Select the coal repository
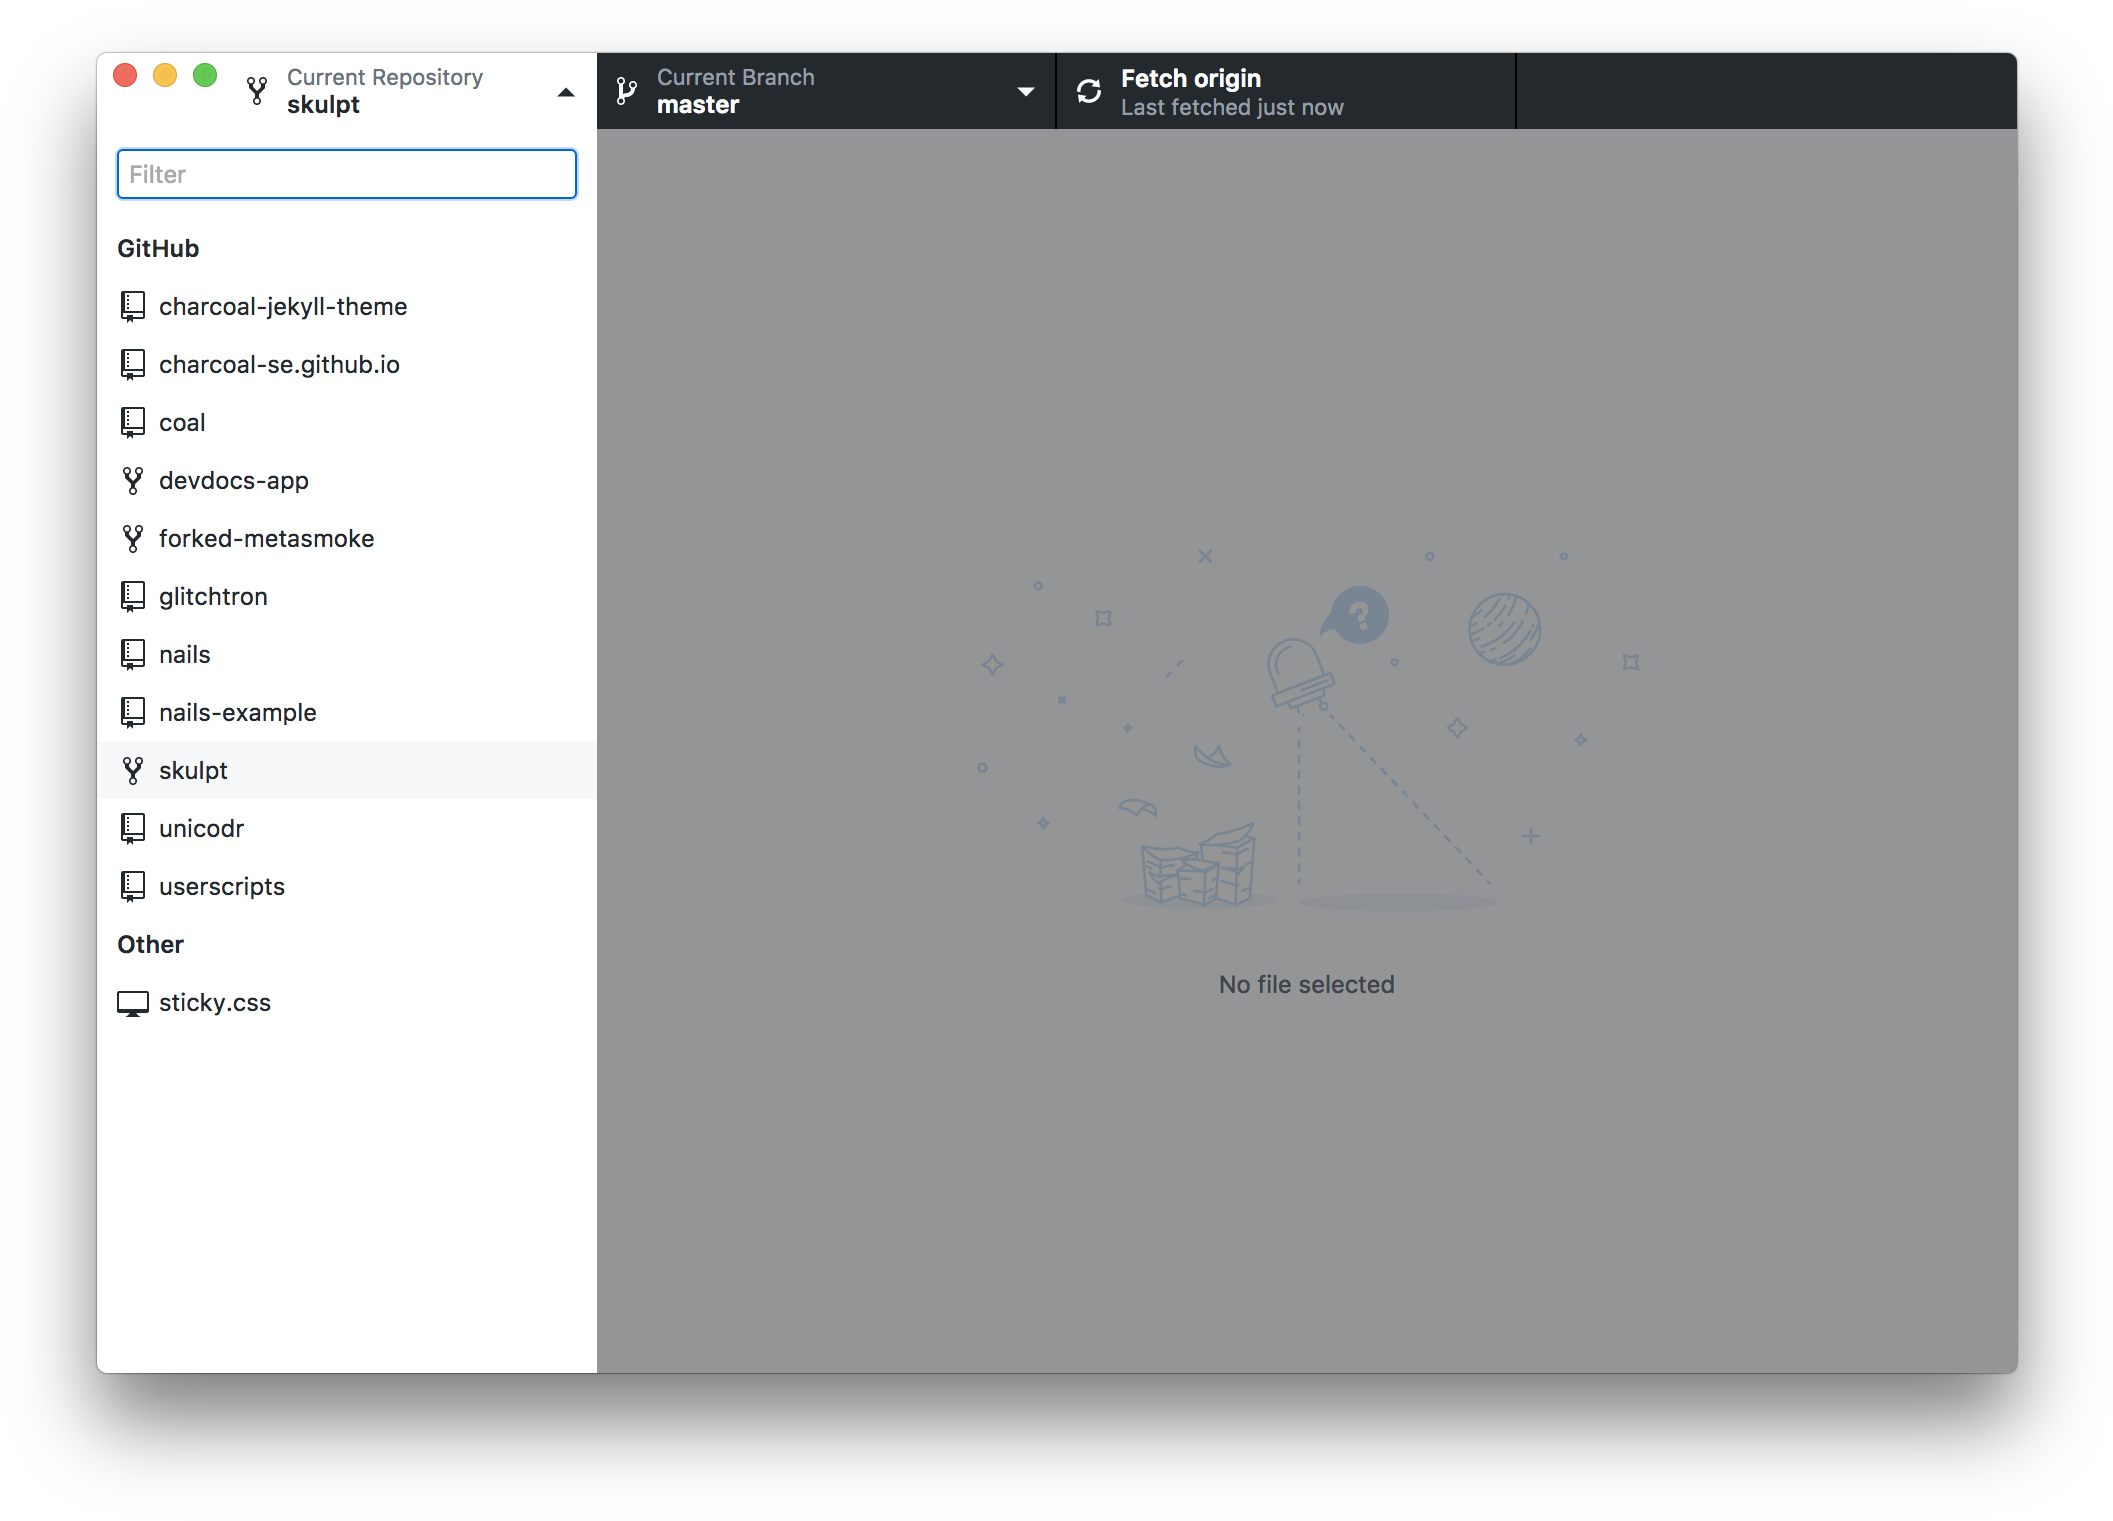This screenshot has width=2113, height=1521. point(180,423)
